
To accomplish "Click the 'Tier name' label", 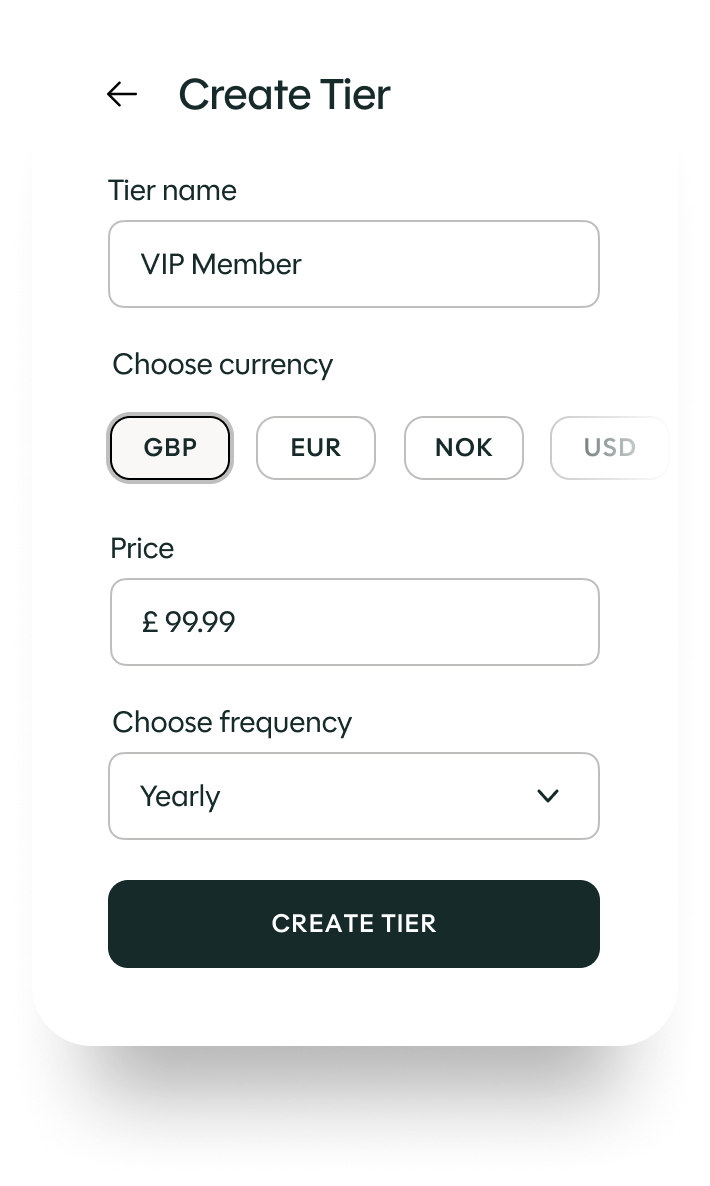I will click(x=172, y=190).
